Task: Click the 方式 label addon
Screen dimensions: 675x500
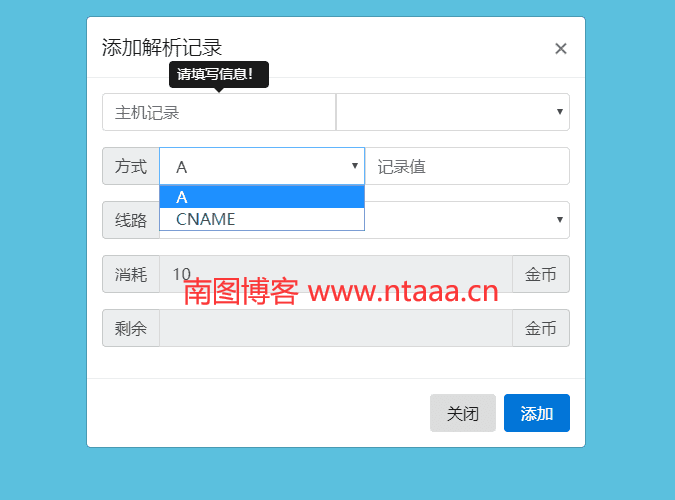Action: click(x=131, y=166)
